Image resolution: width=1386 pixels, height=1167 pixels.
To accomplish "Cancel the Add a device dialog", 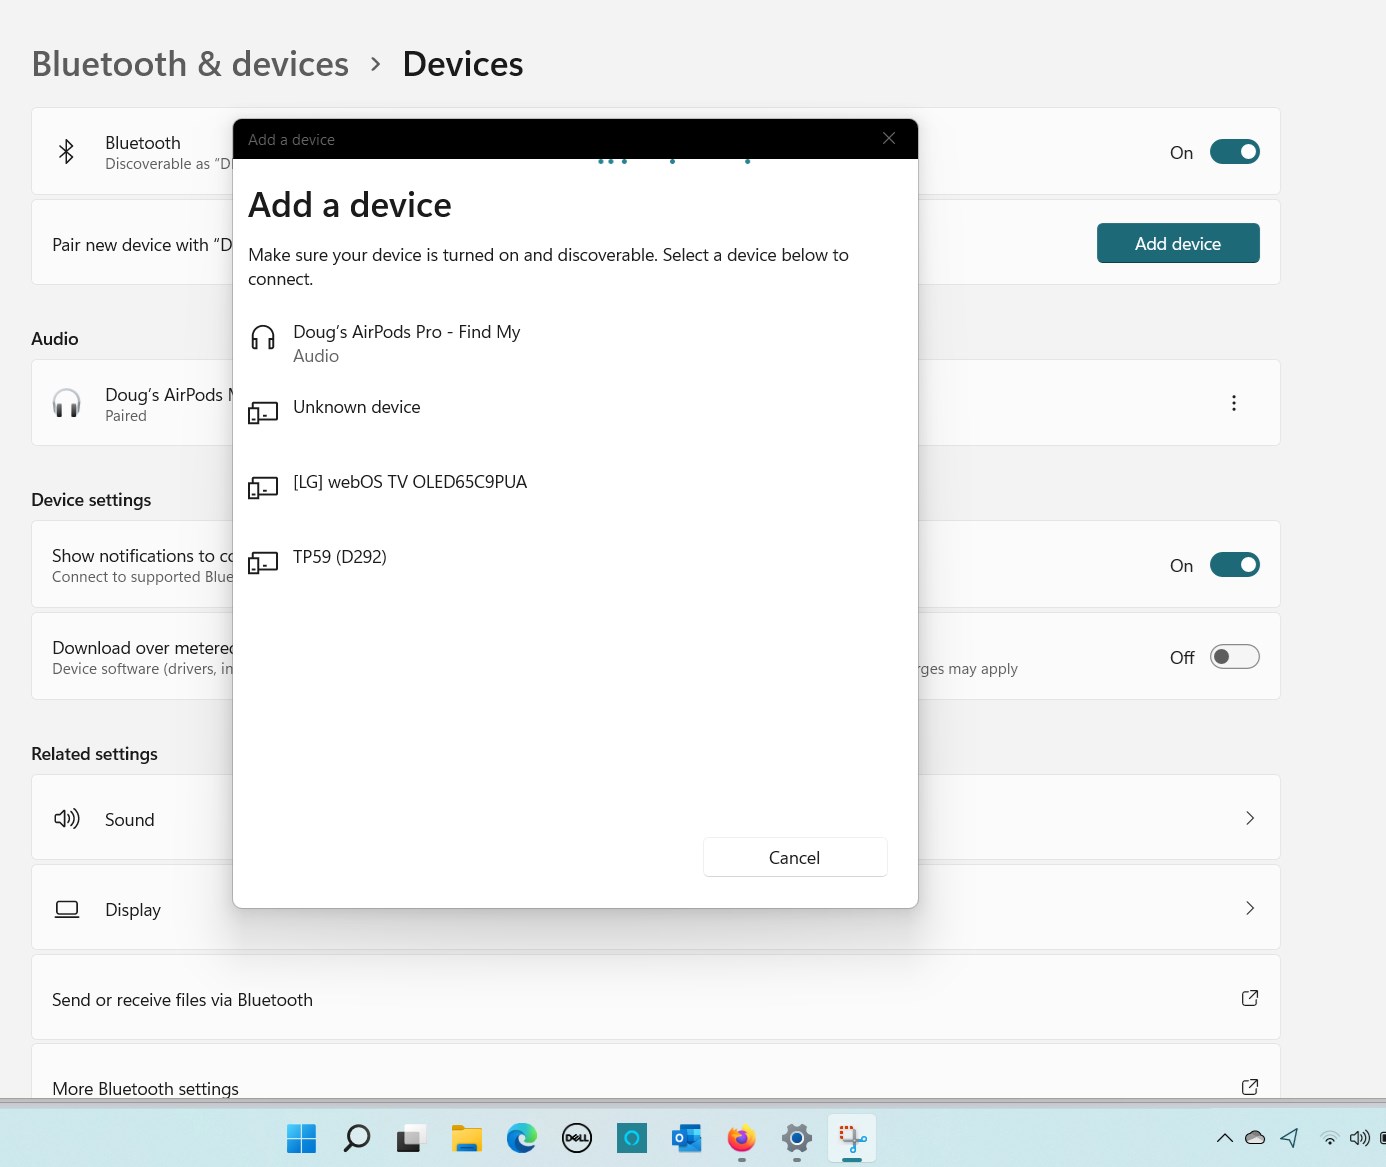I will [795, 857].
